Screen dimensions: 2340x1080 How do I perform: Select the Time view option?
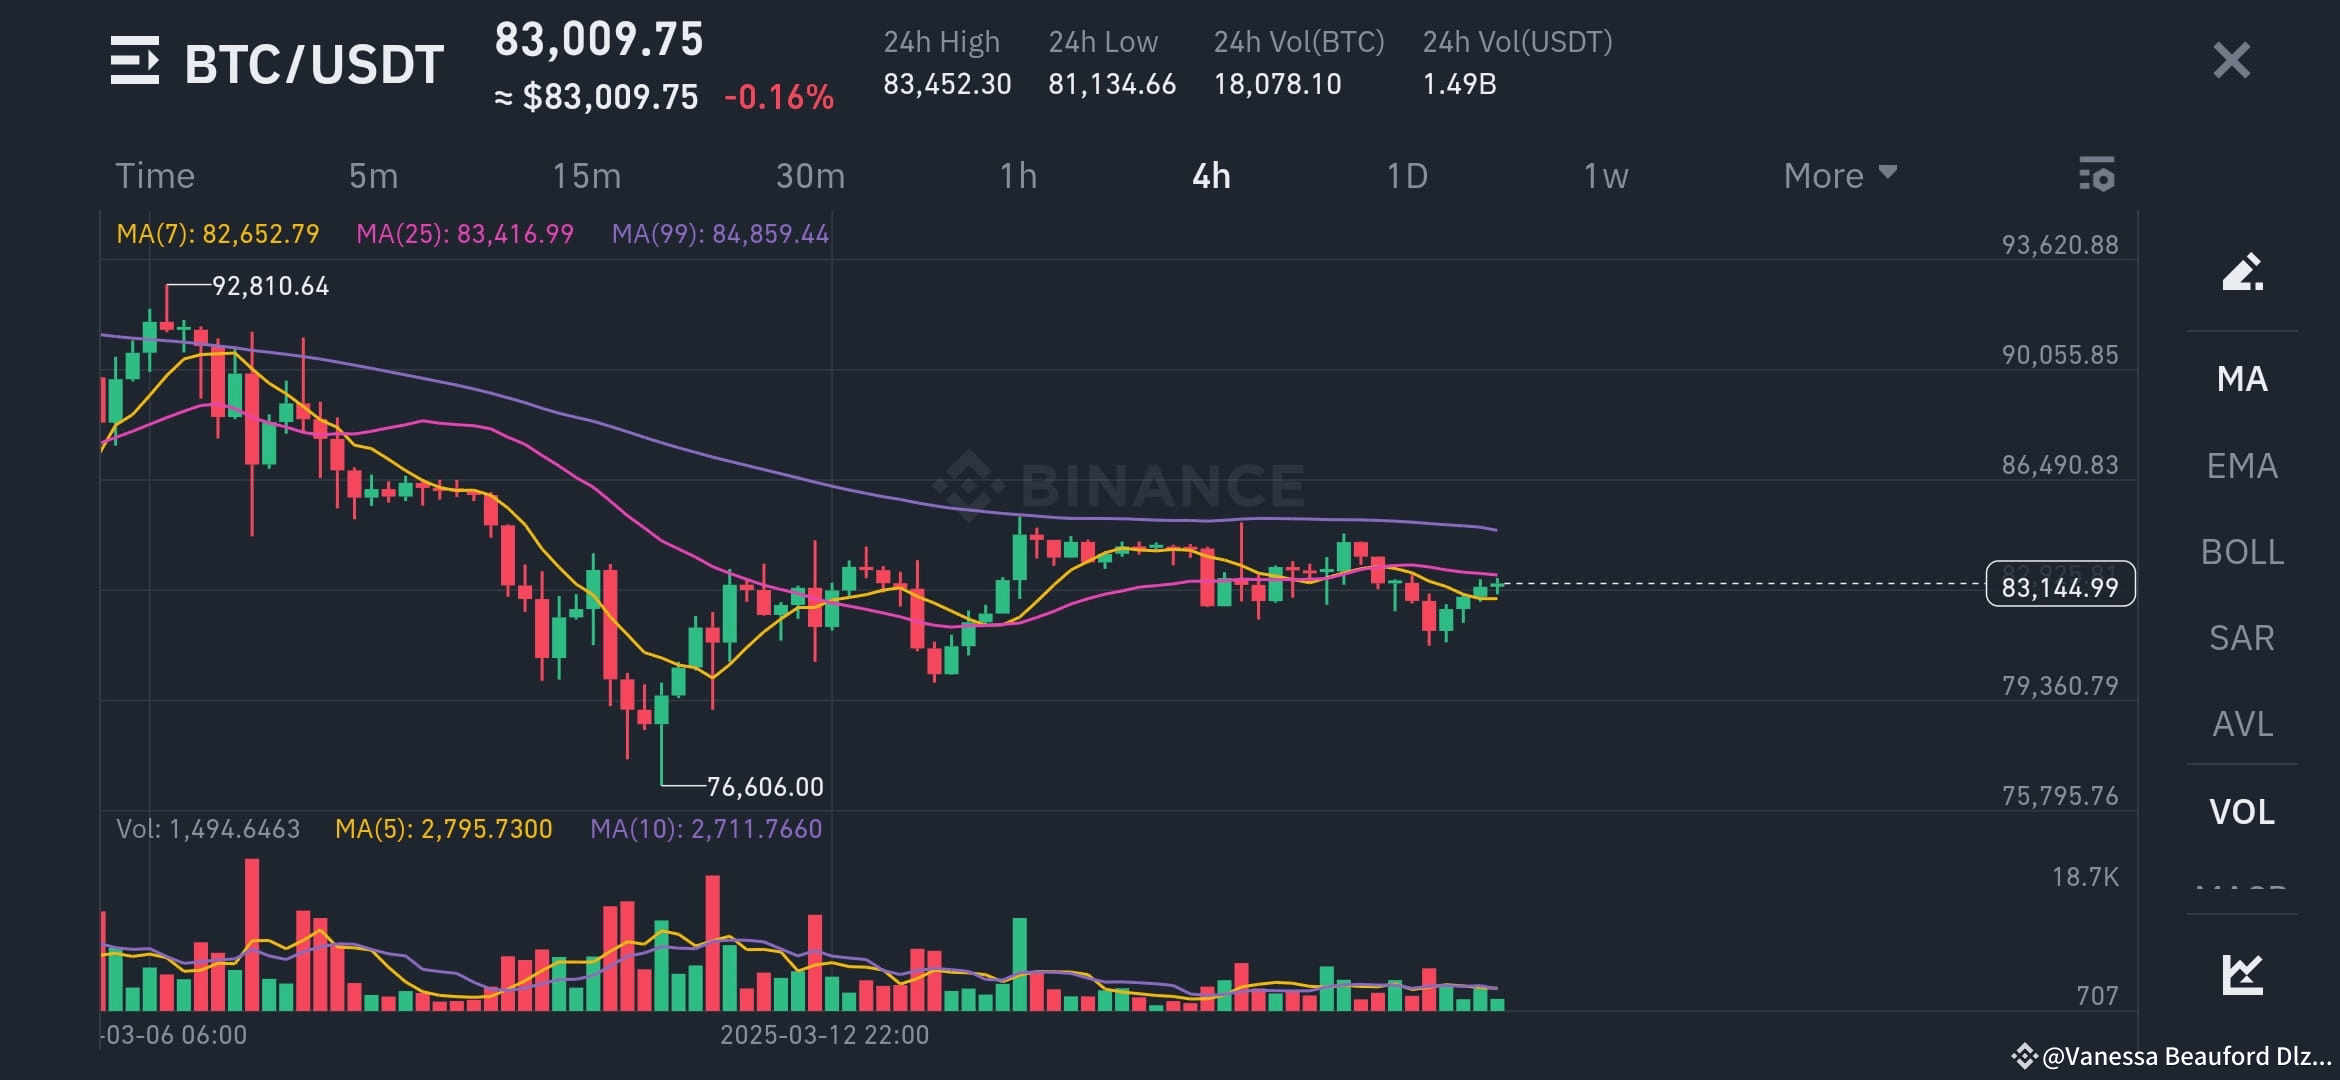155,175
